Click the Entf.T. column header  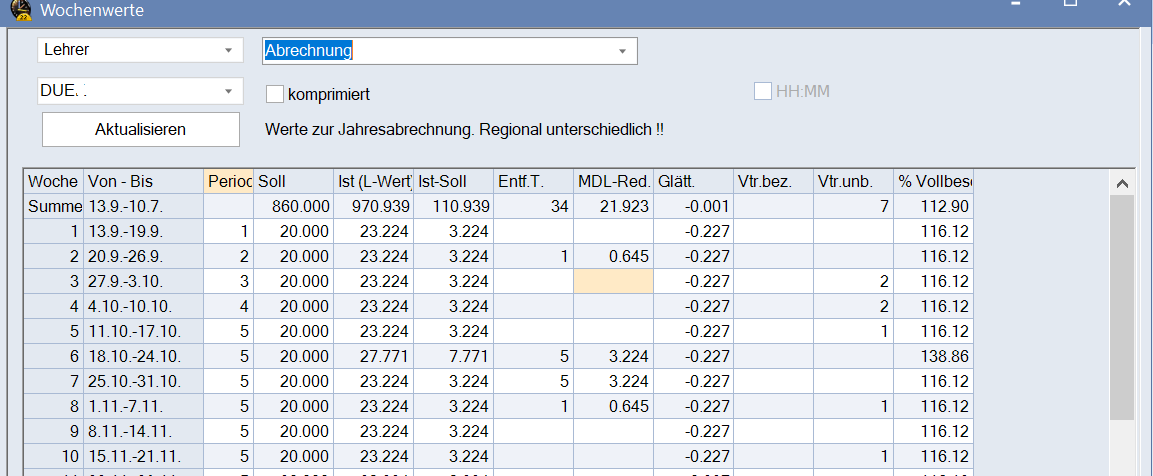point(533,181)
